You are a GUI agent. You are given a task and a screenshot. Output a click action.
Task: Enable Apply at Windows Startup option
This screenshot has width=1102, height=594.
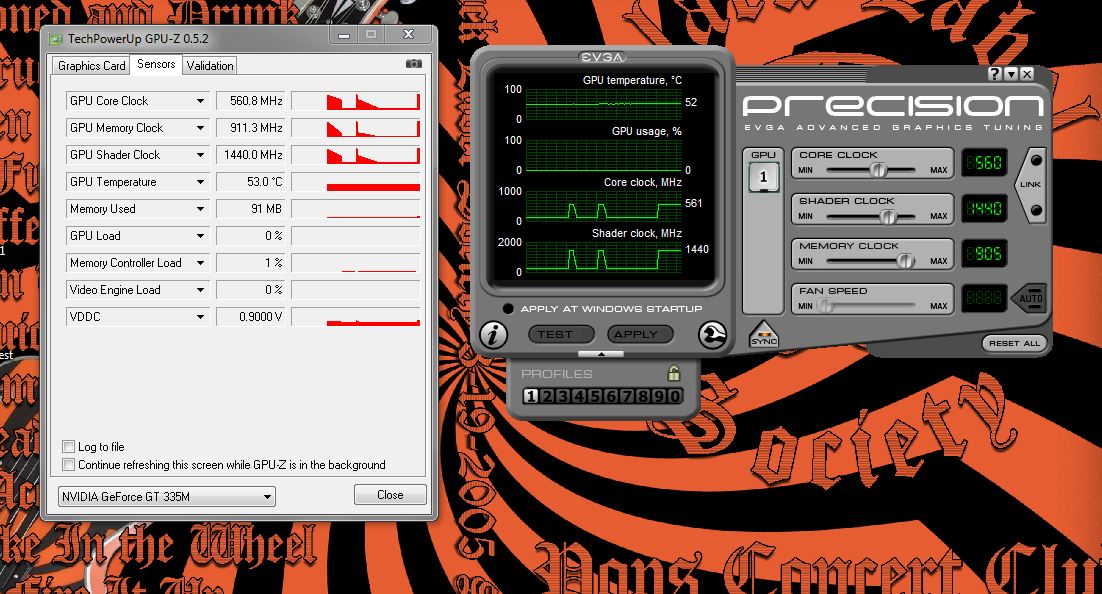pos(509,309)
